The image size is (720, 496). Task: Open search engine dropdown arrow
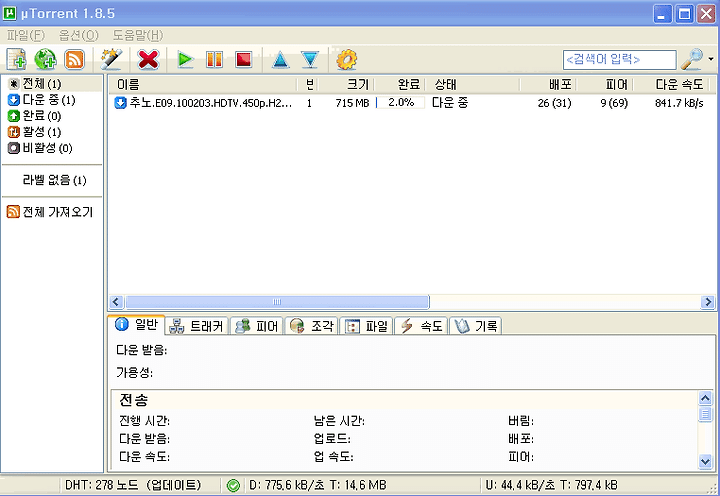click(711, 59)
